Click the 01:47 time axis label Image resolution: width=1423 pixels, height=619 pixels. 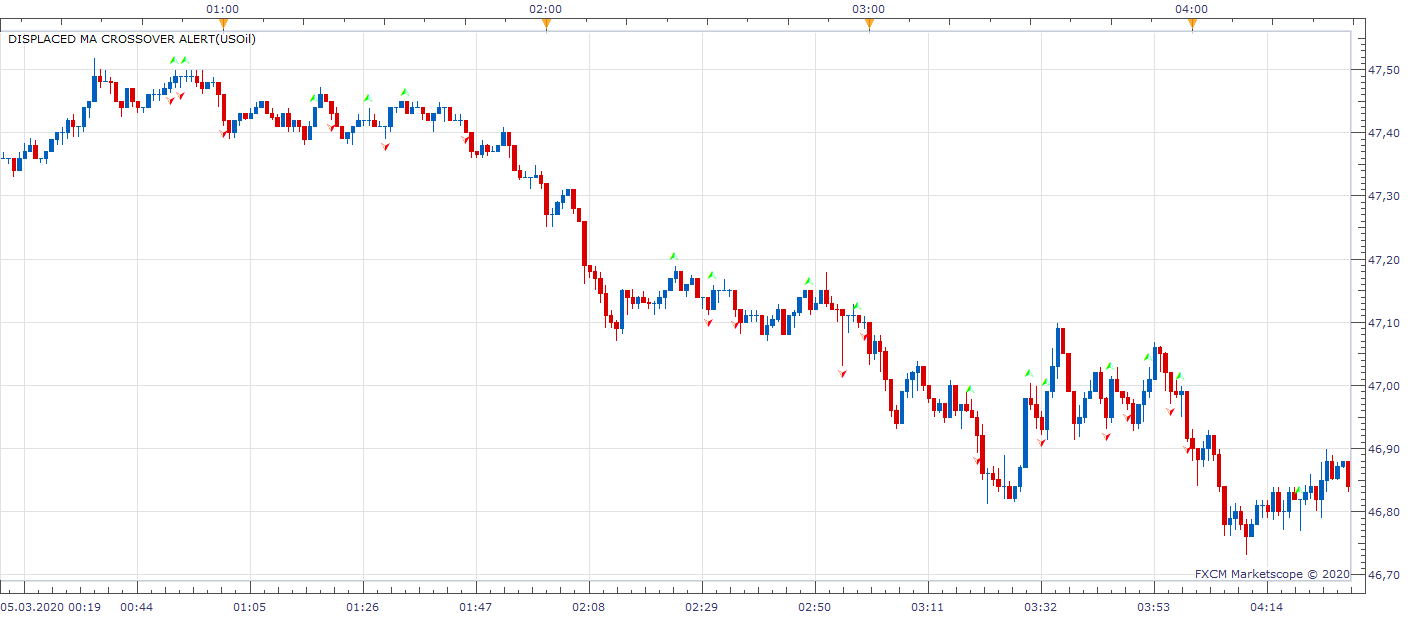[476, 607]
